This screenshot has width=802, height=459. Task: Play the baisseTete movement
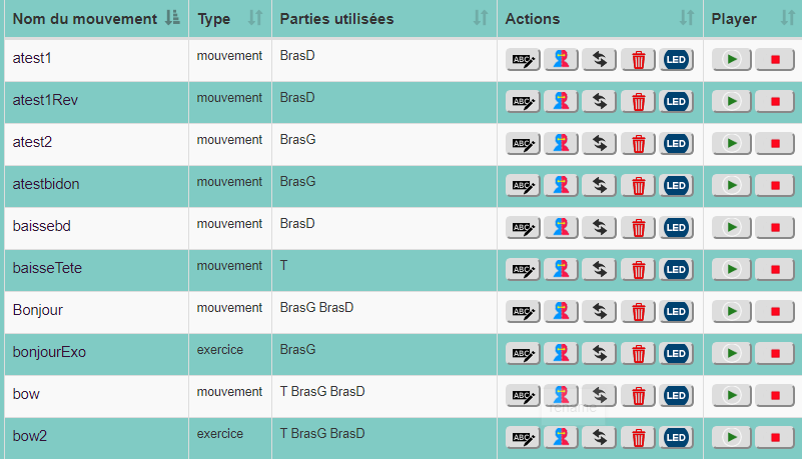coord(732,270)
